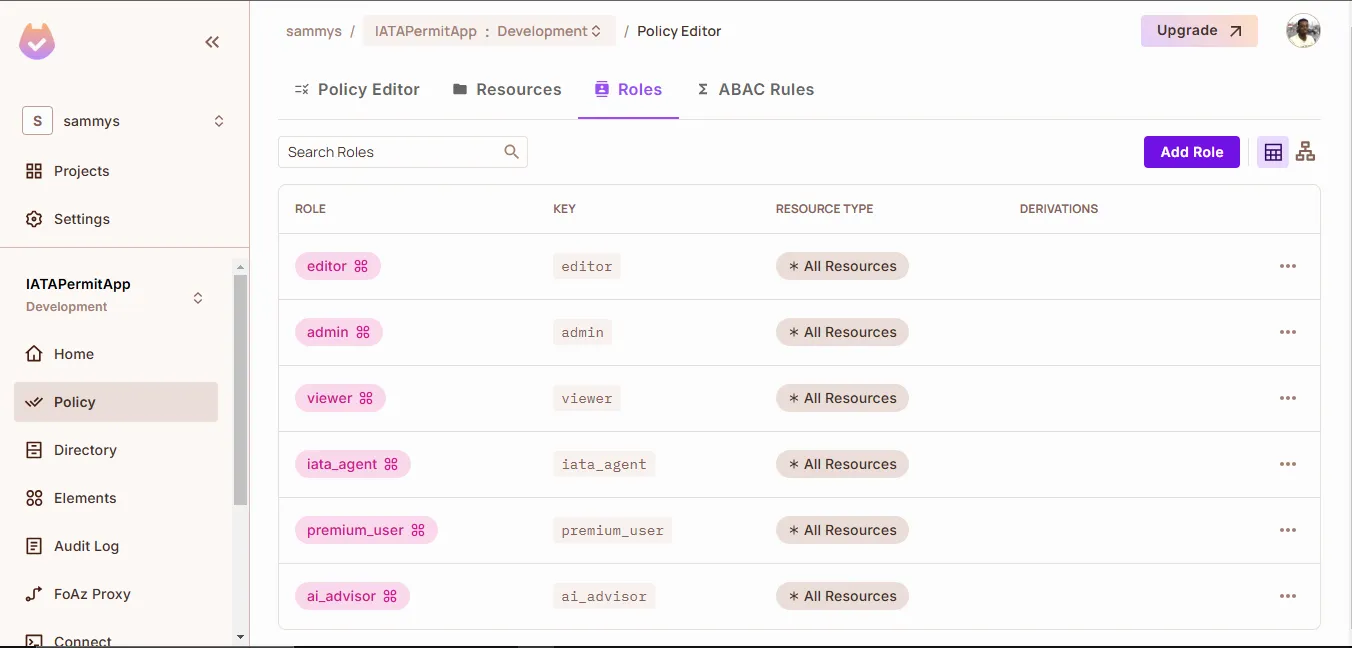Screen dimensions: 1352x648
Task: Open three-dot menu for iata_agent role
Action: tap(1287, 464)
